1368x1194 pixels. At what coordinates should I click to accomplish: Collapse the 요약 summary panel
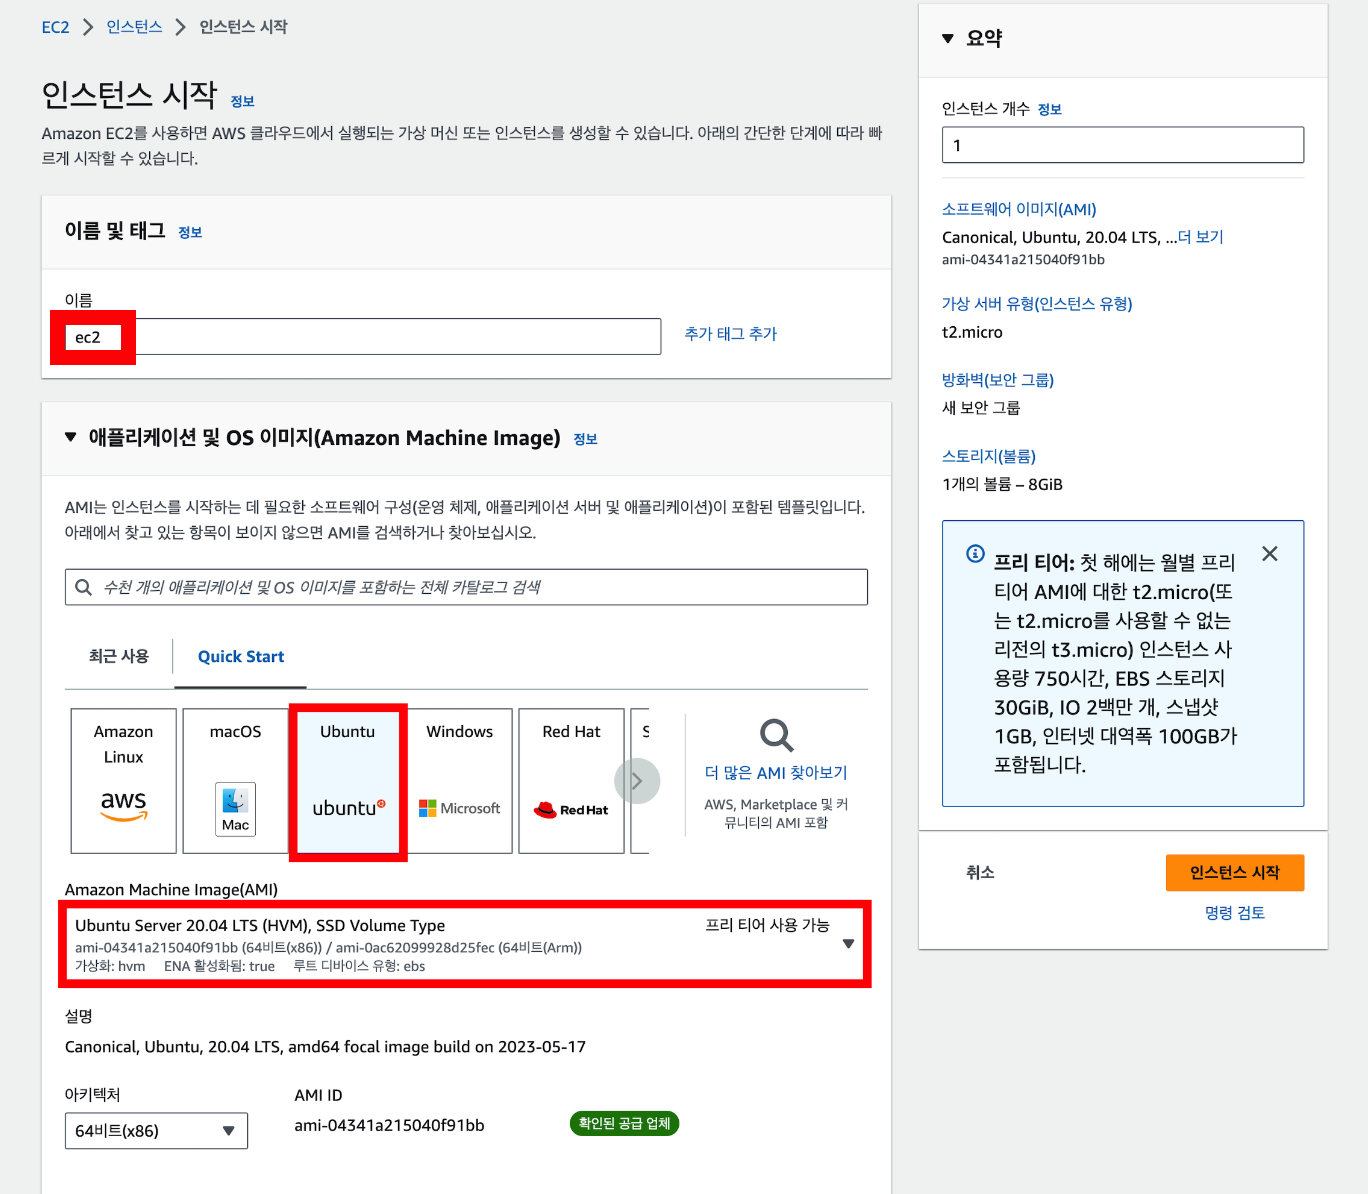pyautogui.click(x=948, y=39)
